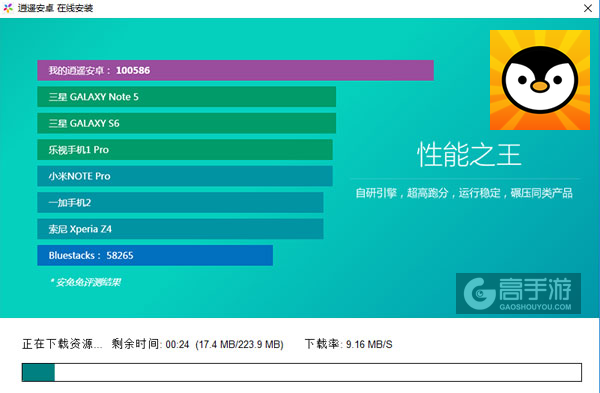Click the installer logo icon in title bar
The image size is (600, 393).
point(8,8)
